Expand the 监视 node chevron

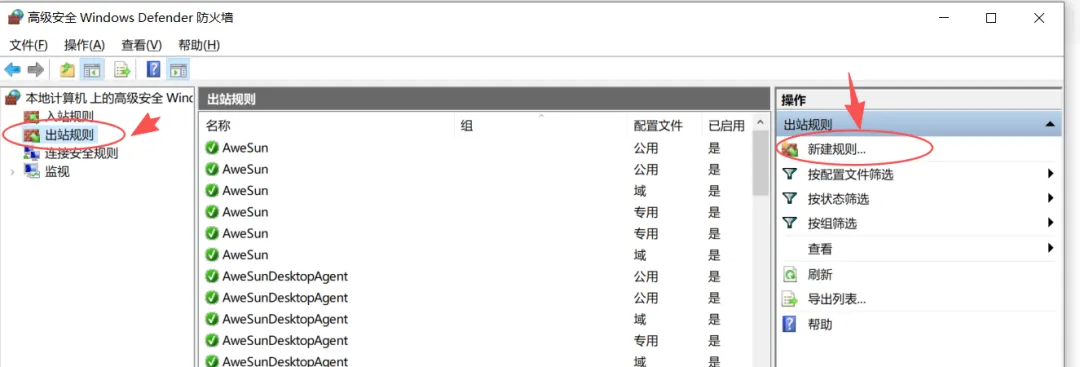pos(12,171)
